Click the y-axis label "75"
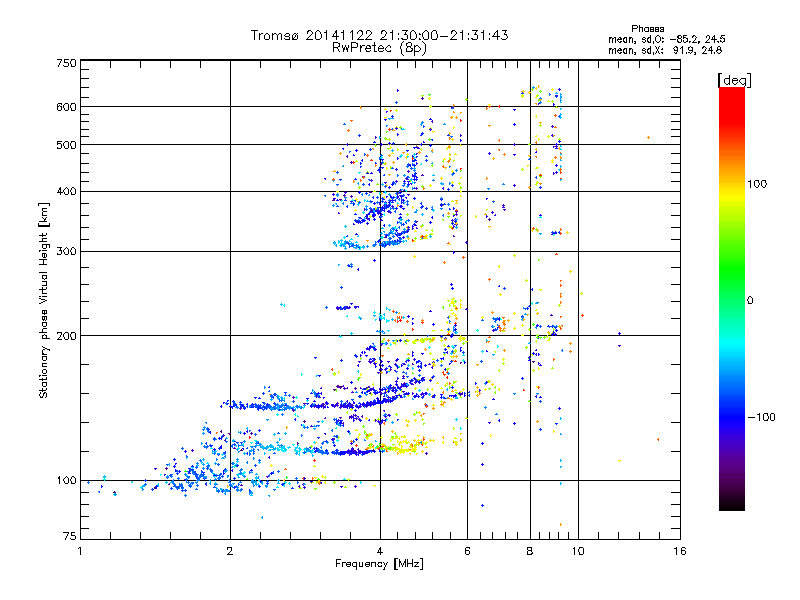The height and width of the screenshot is (600, 800). (x=70, y=536)
